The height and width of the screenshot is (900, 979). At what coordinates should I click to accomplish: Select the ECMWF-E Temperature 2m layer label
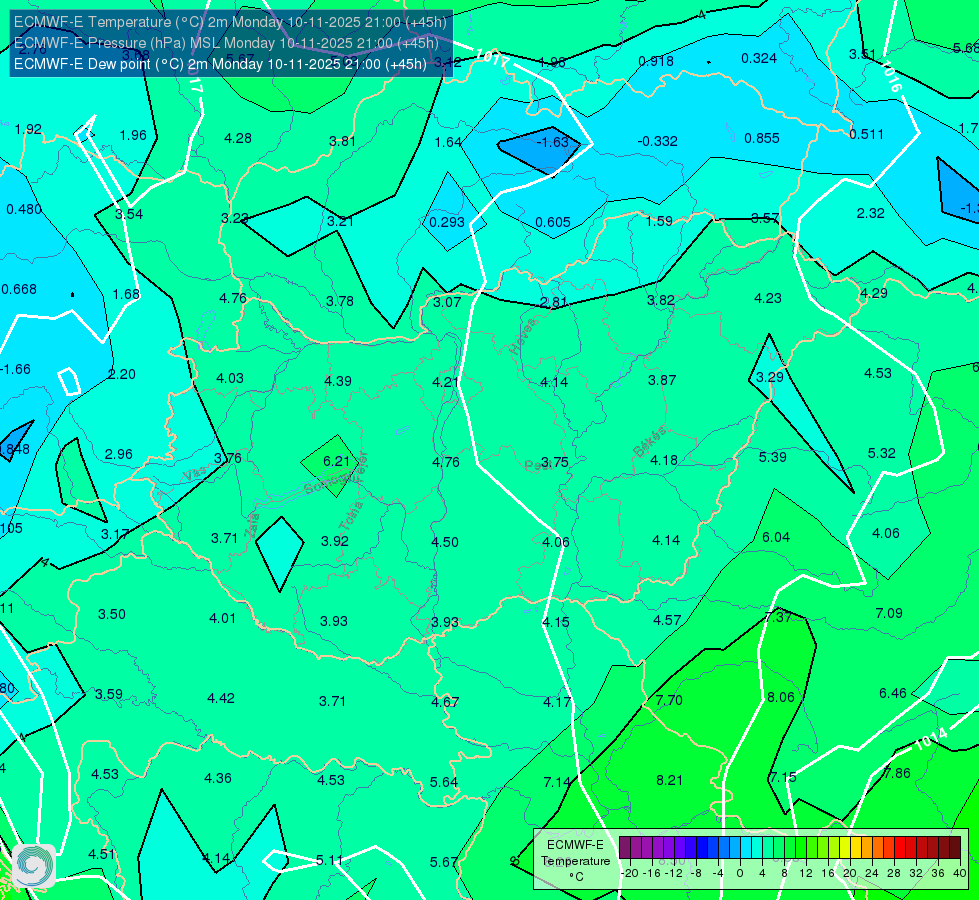coord(230,22)
